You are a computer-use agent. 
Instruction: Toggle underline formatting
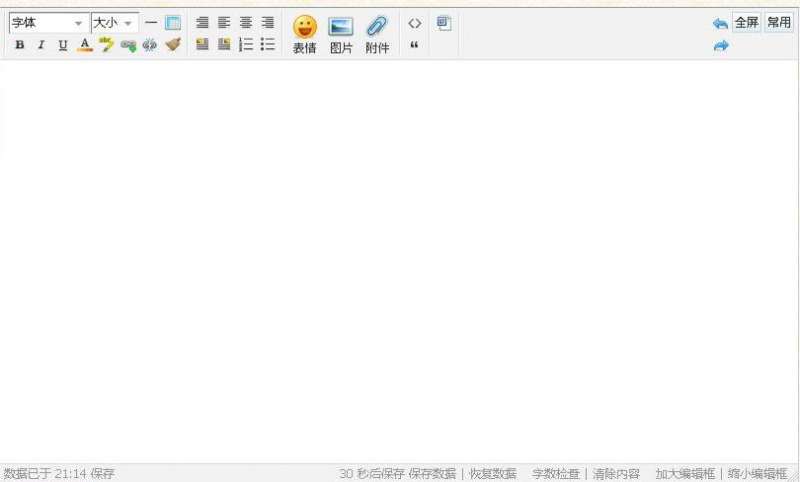(63, 45)
